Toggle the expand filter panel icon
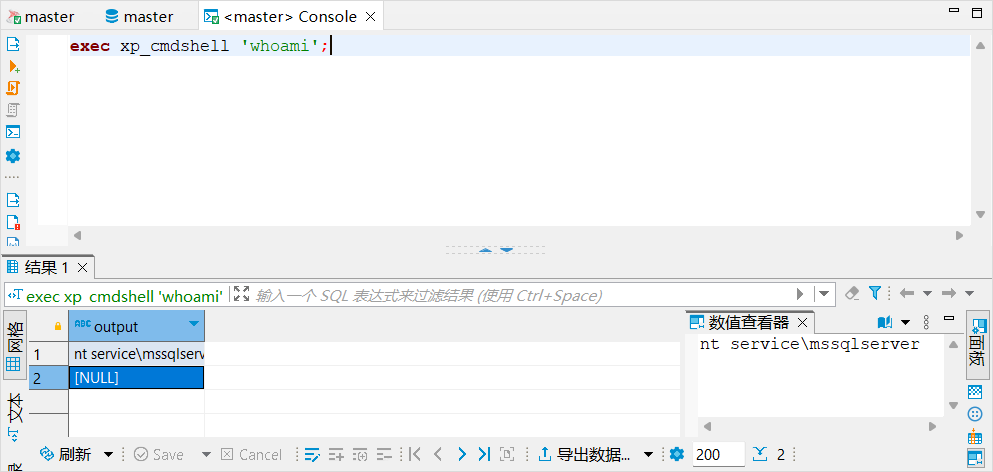Image resolution: width=993 pixels, height=472 pixels. click(241, 294)
